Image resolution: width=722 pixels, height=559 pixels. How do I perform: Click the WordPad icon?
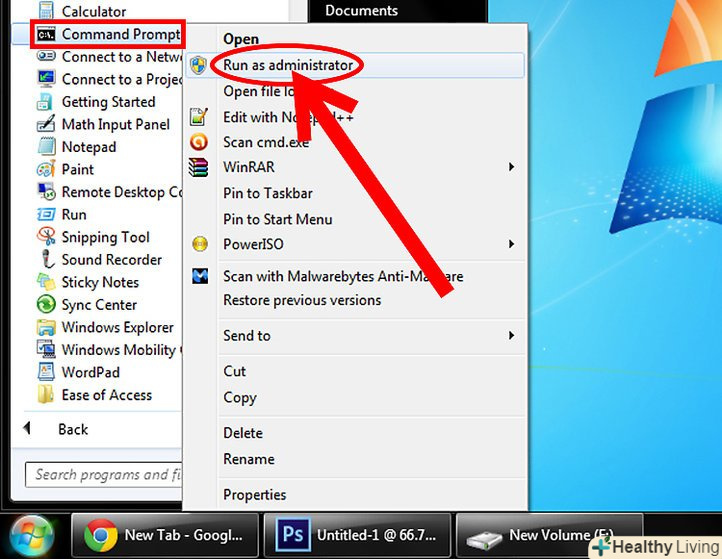pos(46,372)
